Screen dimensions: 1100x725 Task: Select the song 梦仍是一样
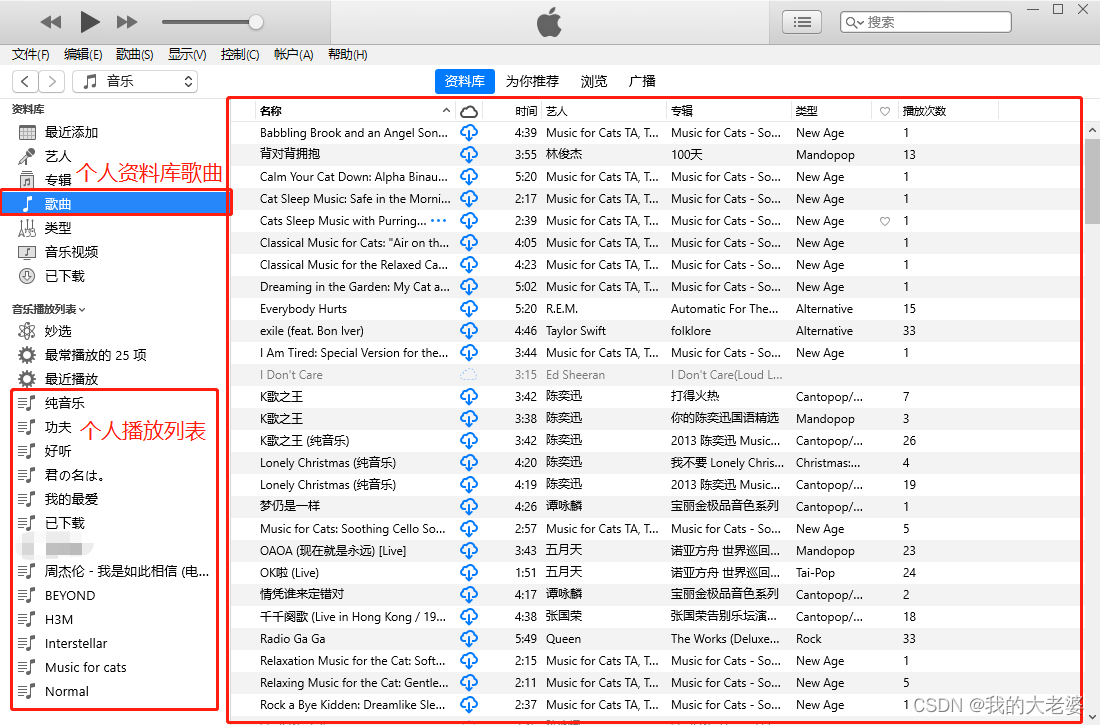(290, 506)
